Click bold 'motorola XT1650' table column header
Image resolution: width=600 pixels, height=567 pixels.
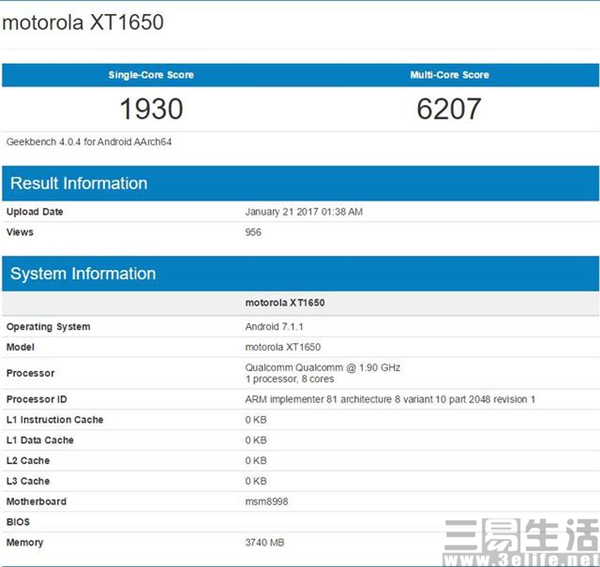[x=285, y=303]
